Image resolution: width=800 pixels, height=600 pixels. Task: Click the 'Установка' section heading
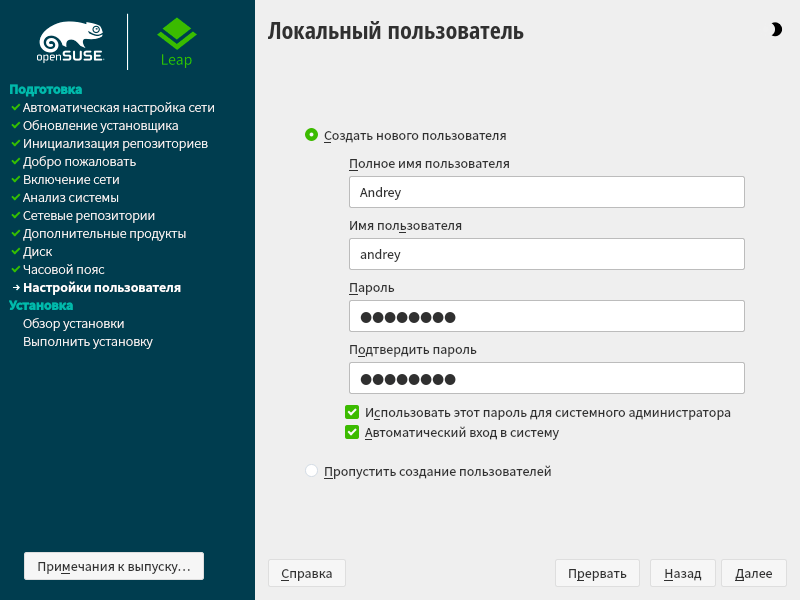[x=41, y=306]
